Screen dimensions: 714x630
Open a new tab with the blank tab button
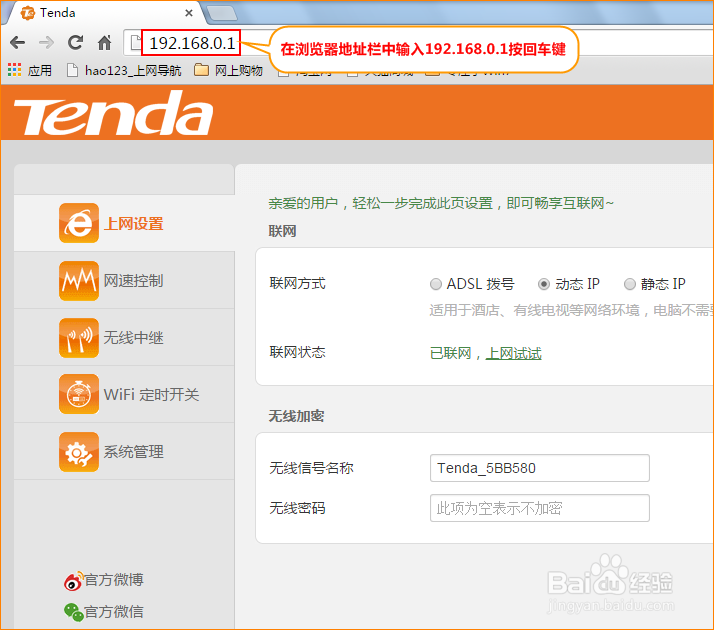pos(222,13)
